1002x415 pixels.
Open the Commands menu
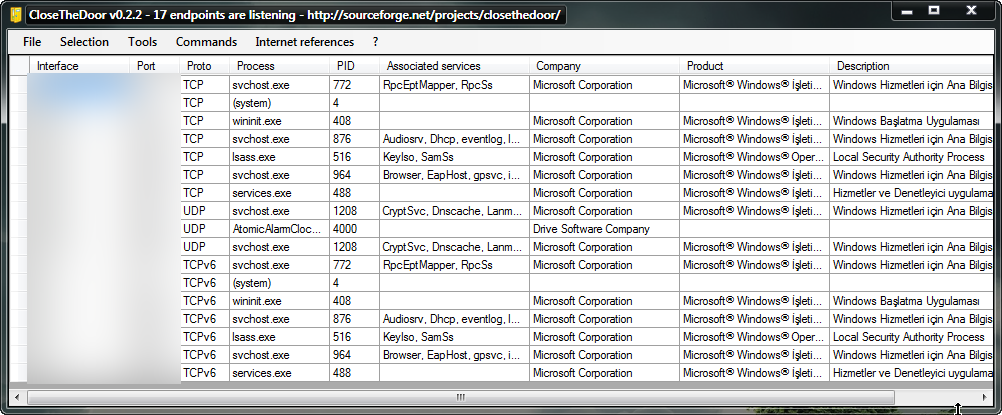(x=206, y=42)
